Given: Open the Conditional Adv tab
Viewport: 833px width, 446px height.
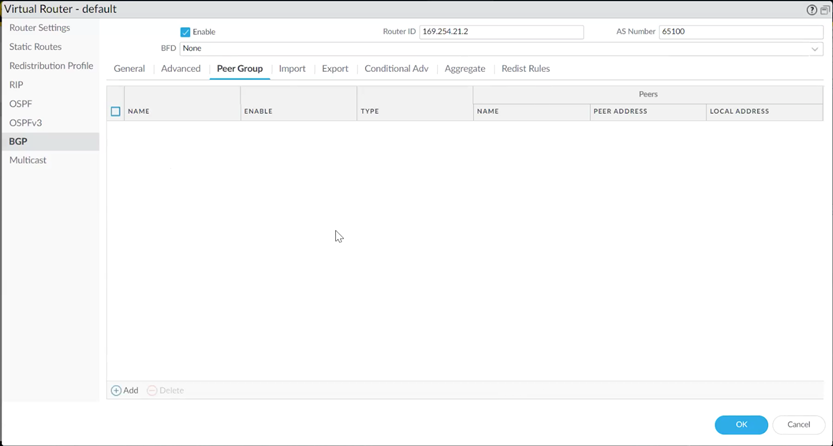Looking at the screenshot, I should click(396, 69).
